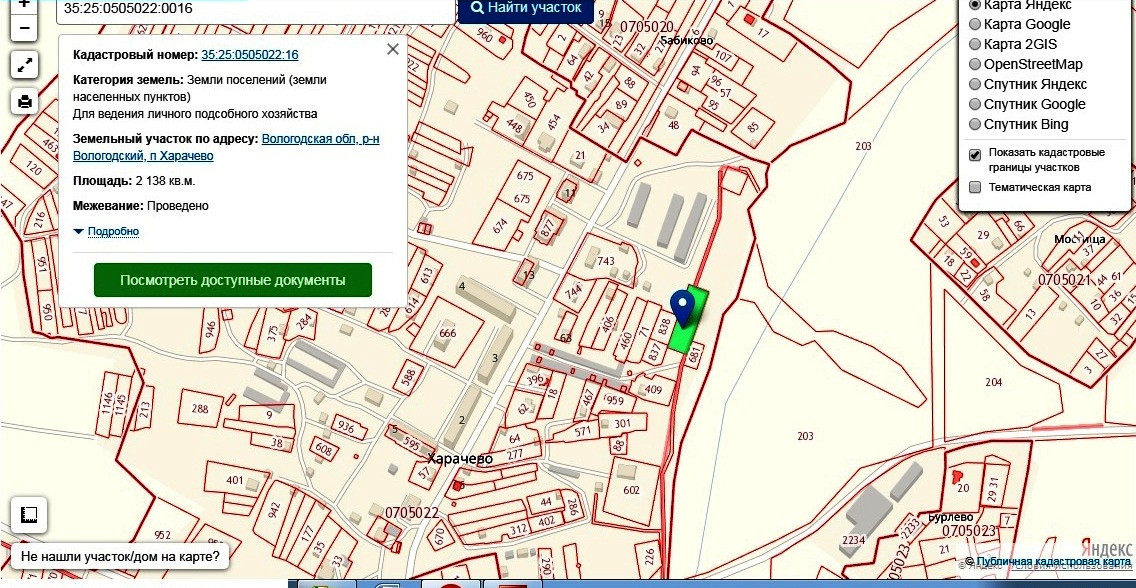Select parcel number 674
The height and width of the screenshot is (588, 1136).
pyautogui.click(x=500, y=226)
